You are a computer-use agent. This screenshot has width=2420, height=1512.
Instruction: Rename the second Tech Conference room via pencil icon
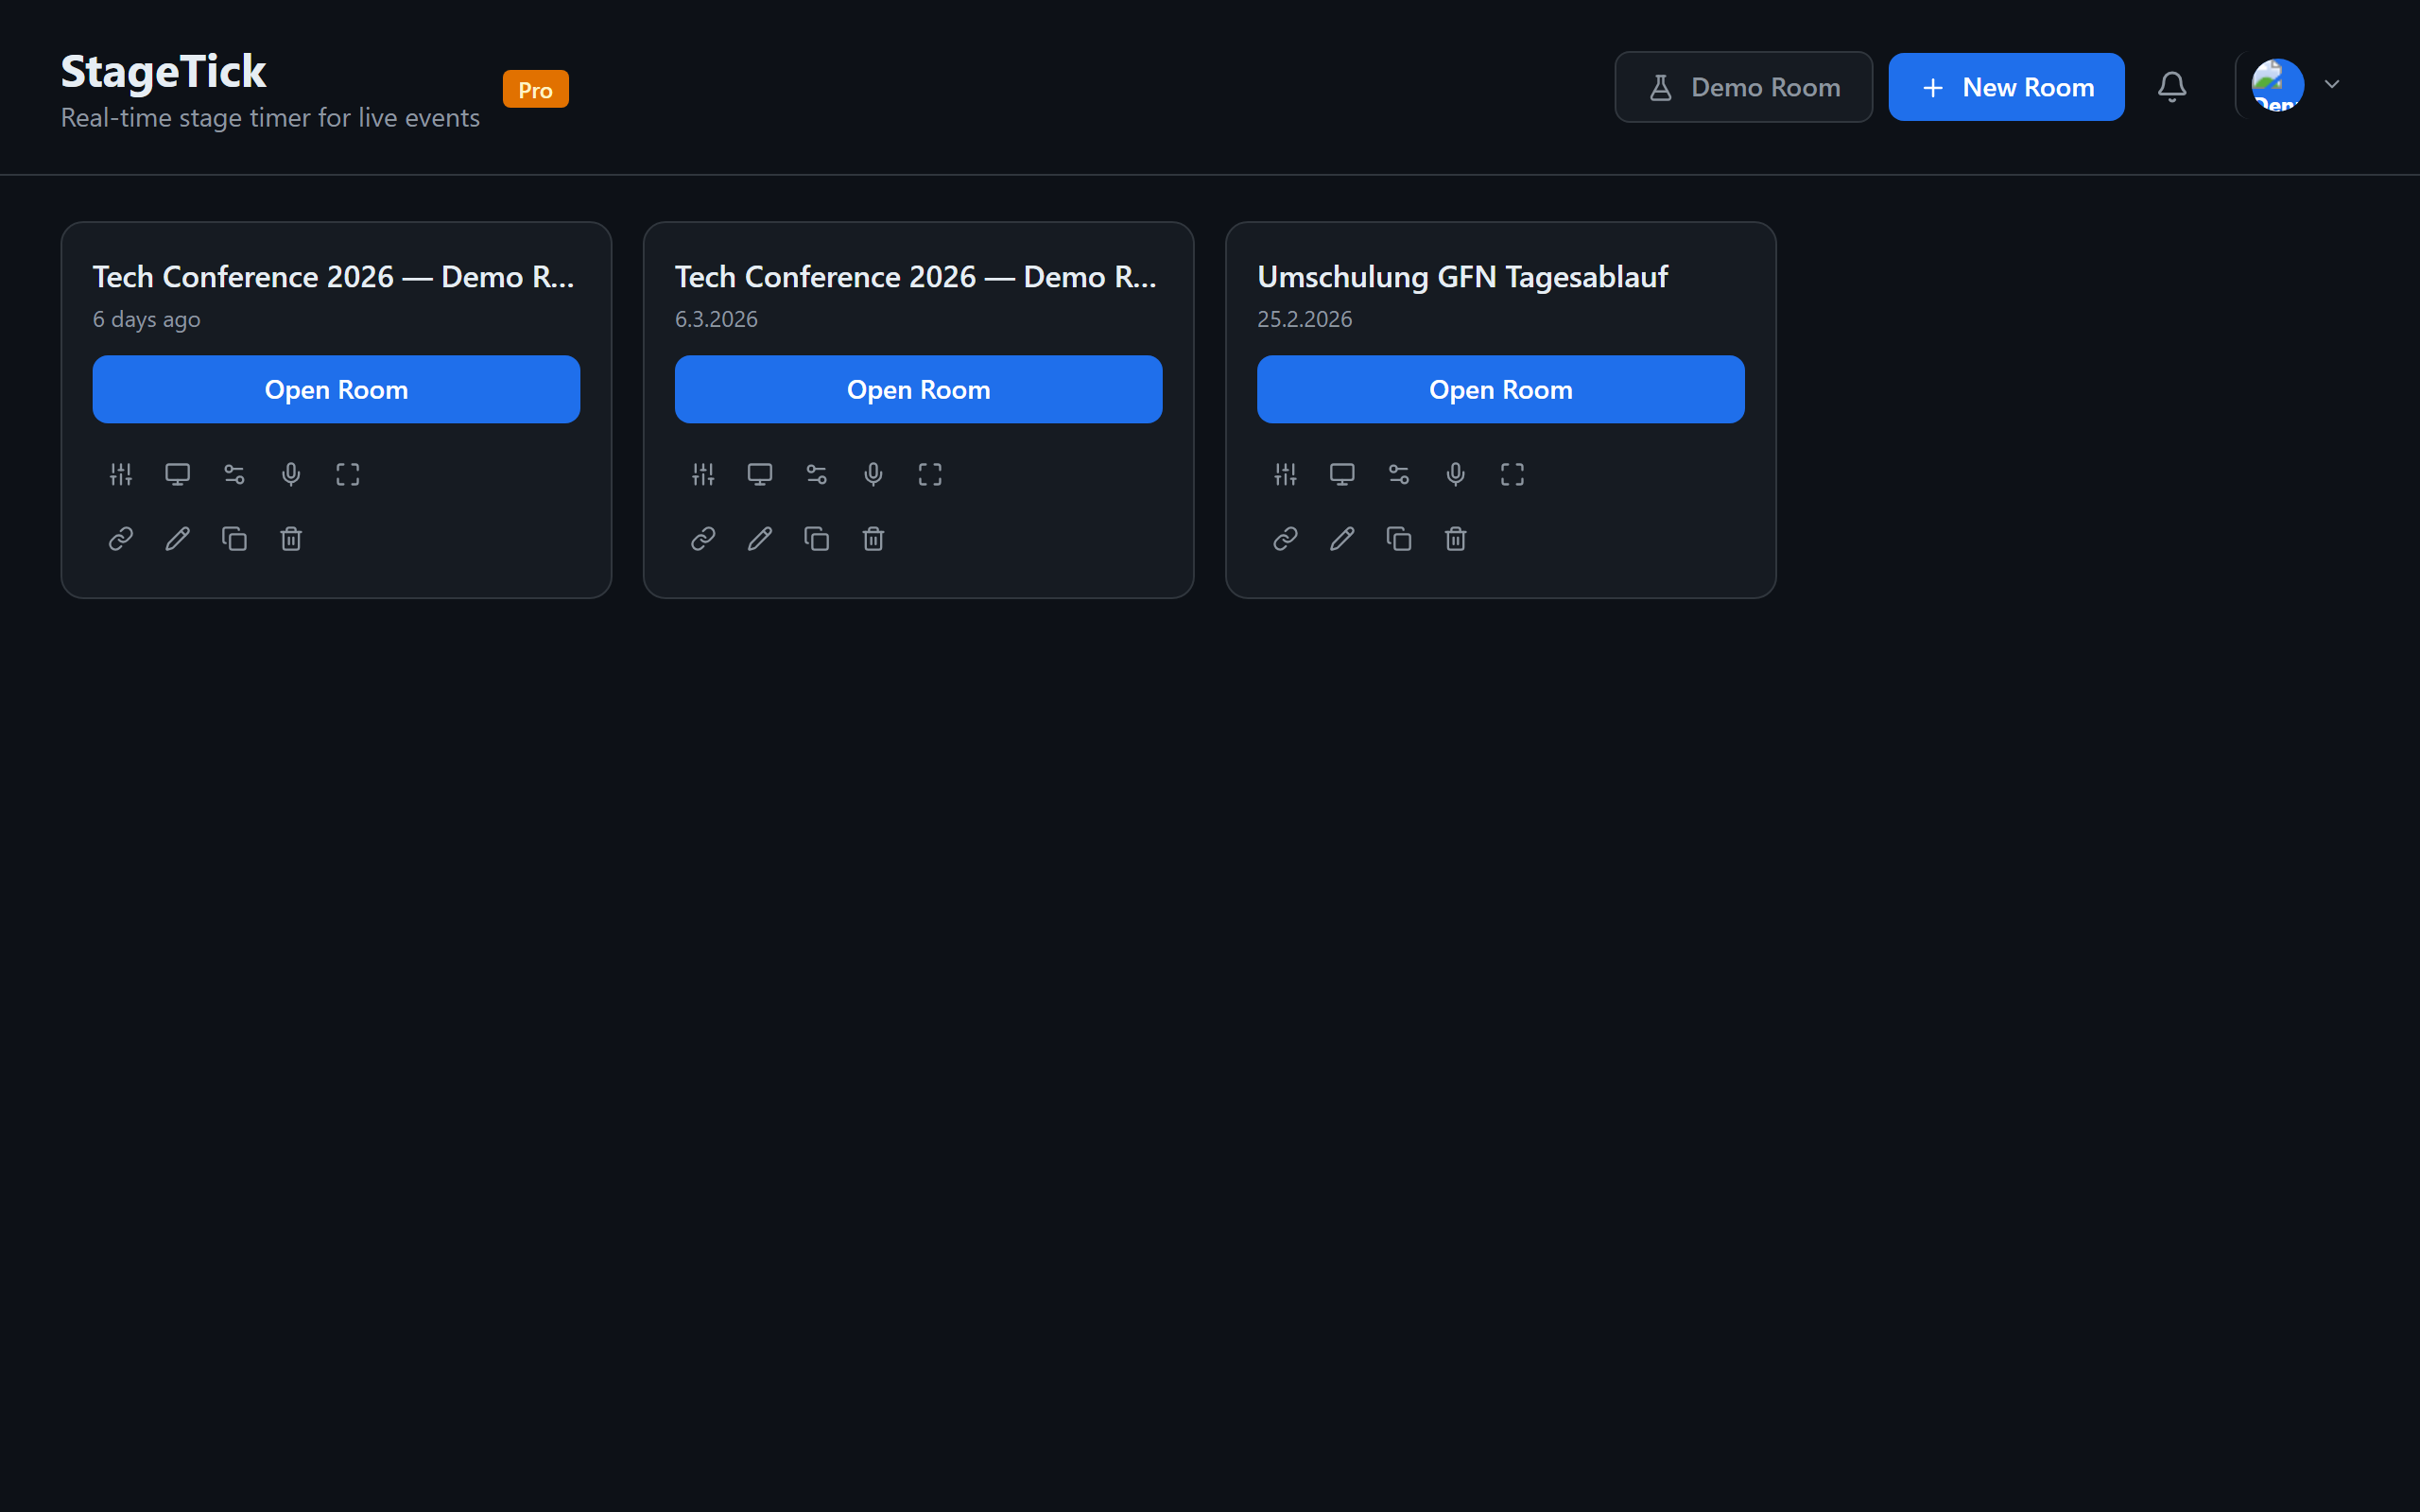759,538
